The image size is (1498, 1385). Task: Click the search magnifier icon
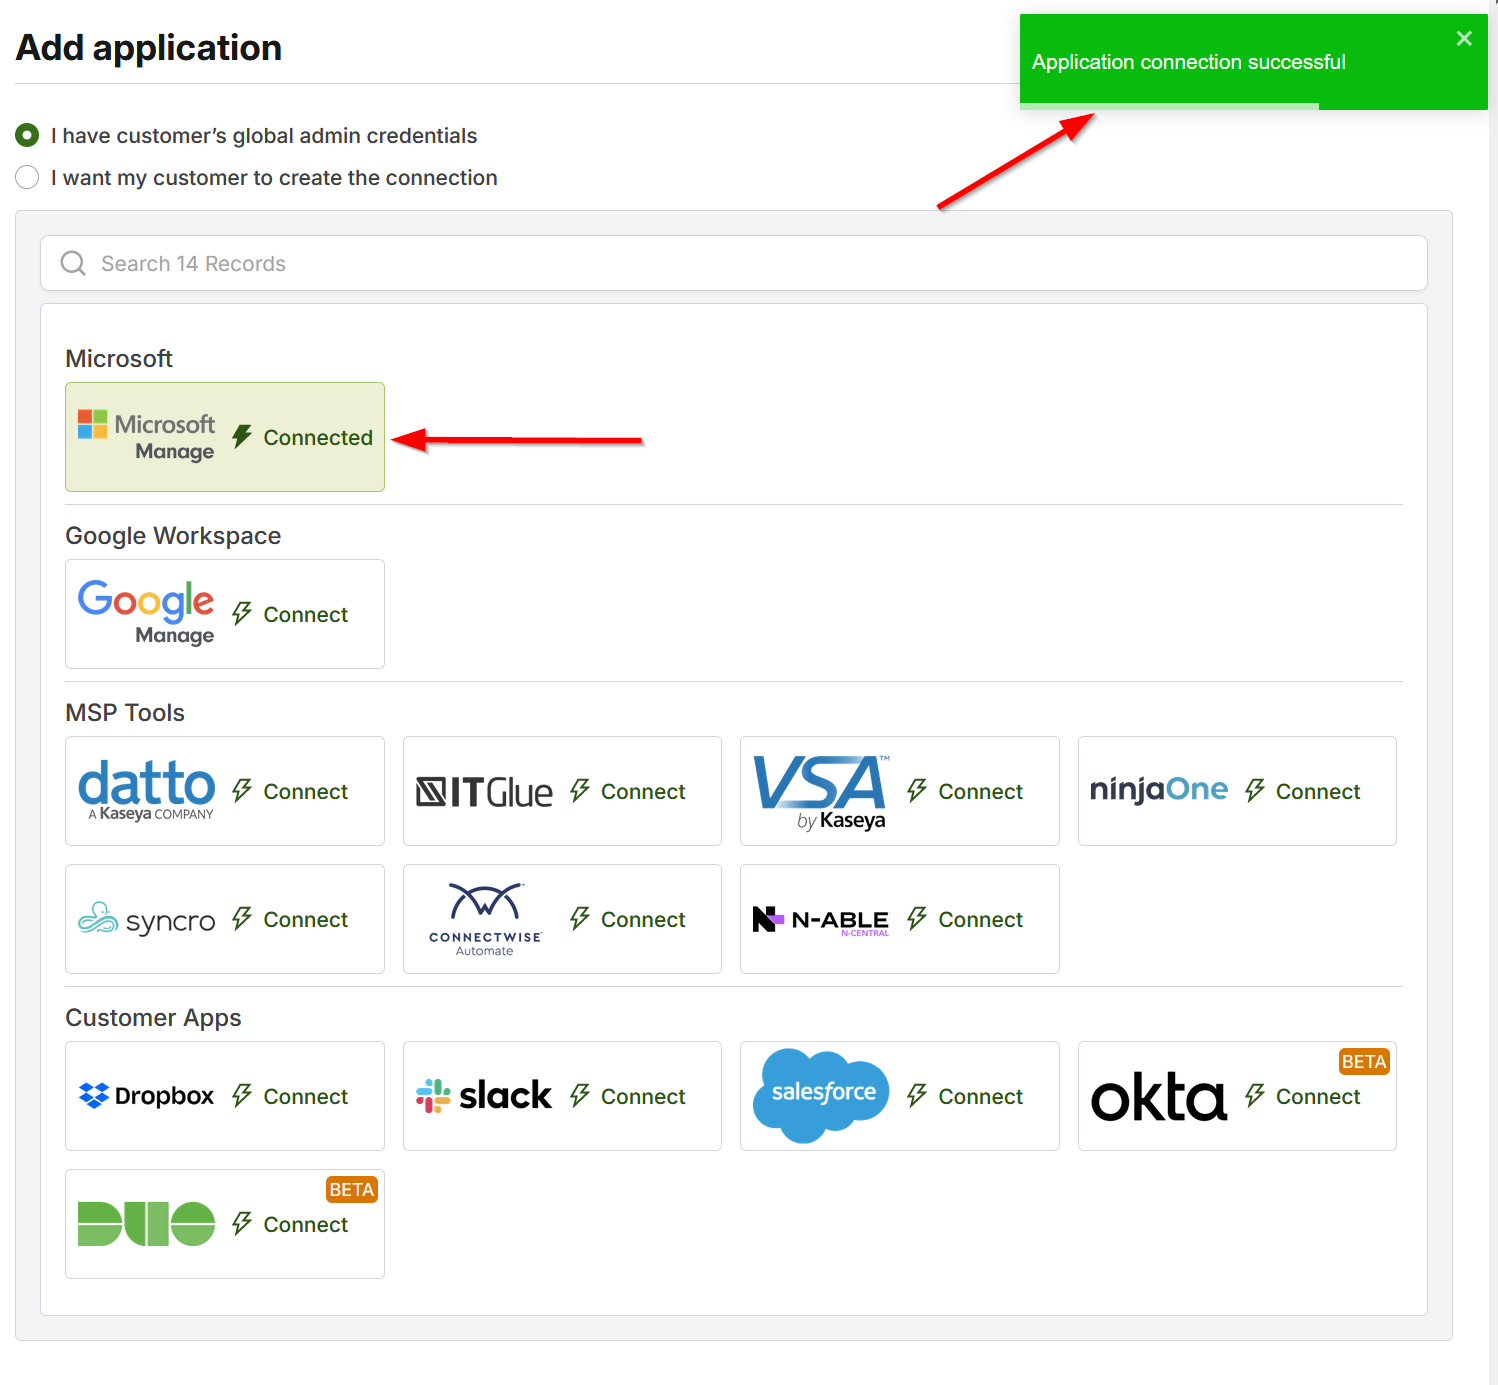point(72,263)
